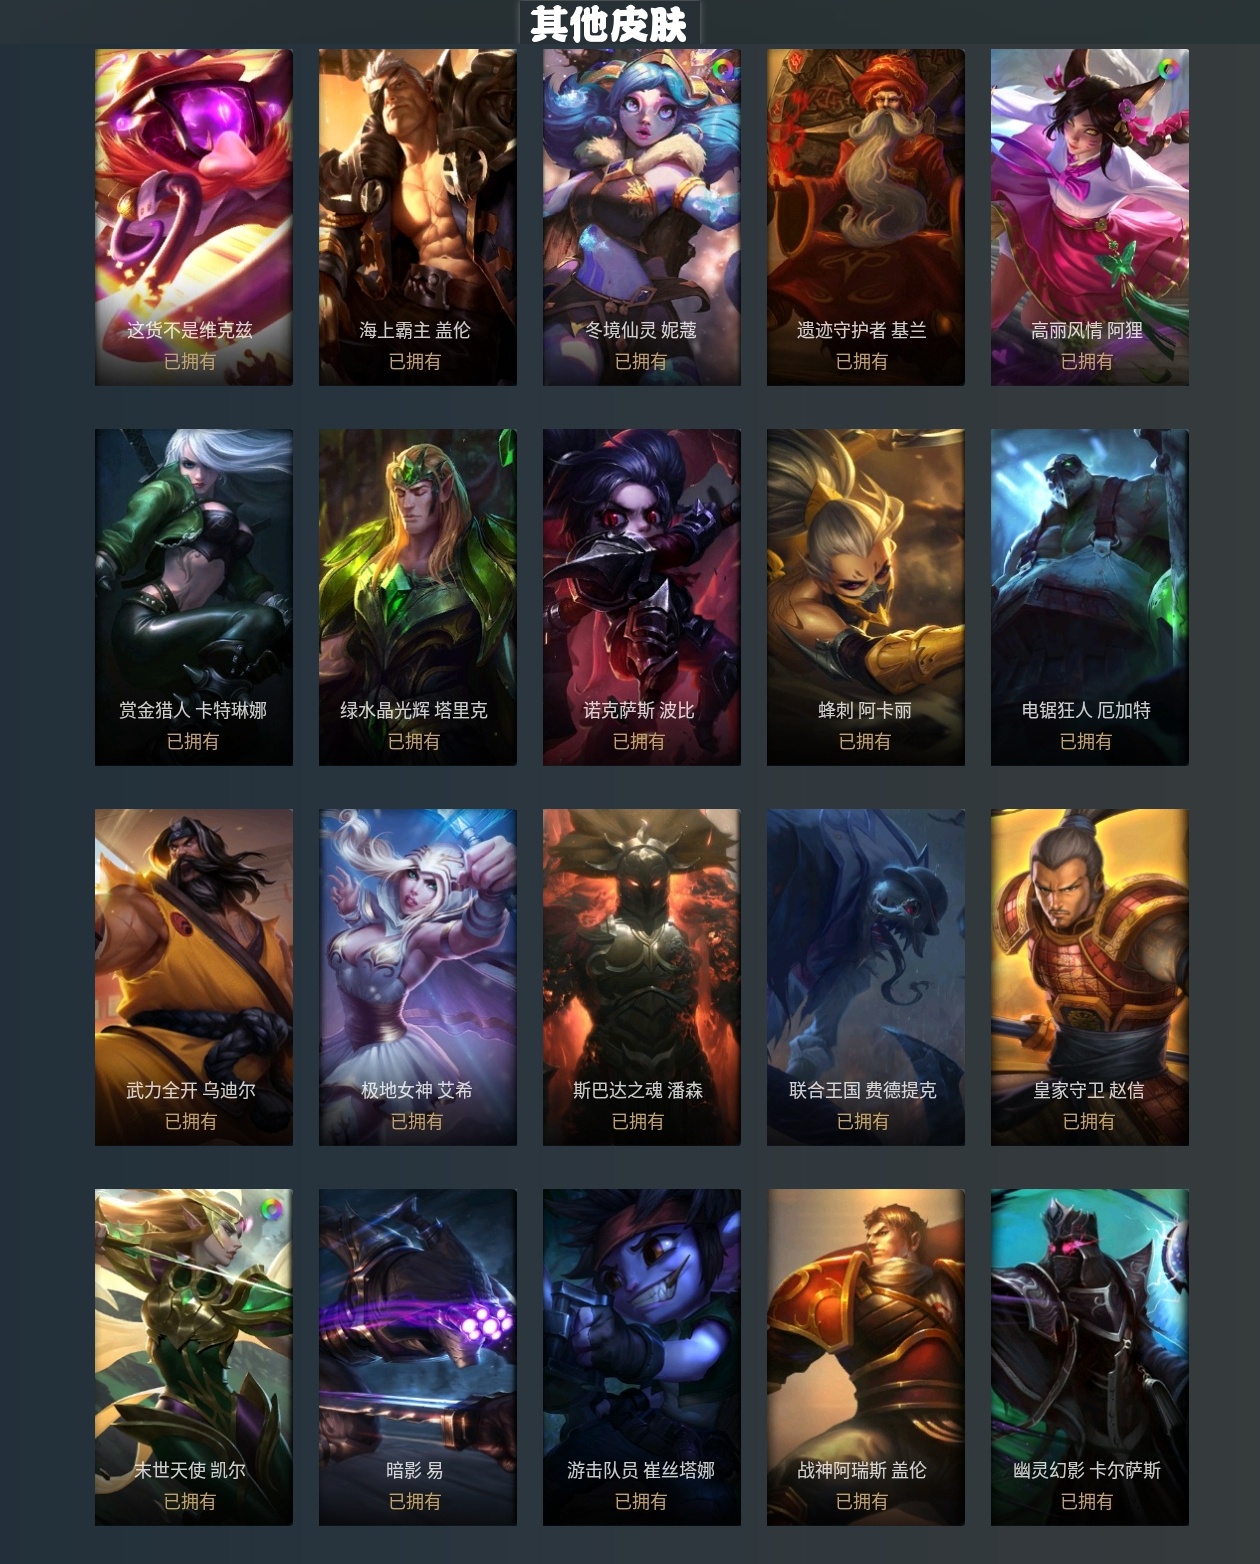Open the 联合王国 费德提克 skin
The height and width of the screenshot is (1564, 1260).
pyautogui.click(x=866, y=977)
